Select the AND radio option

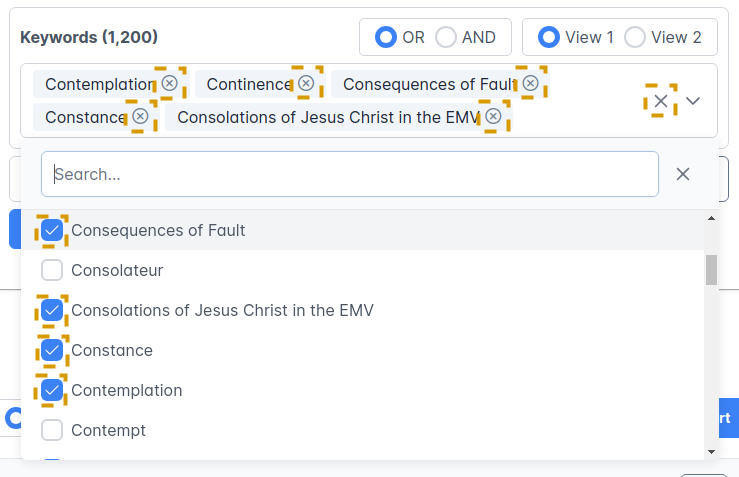(446, 37)
